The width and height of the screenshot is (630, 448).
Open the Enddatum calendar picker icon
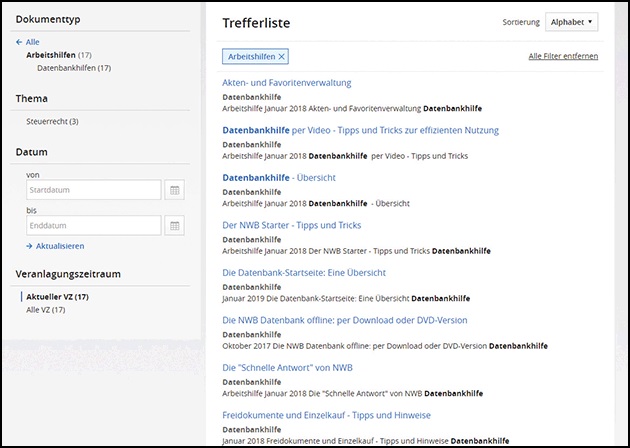coord(173,226)
